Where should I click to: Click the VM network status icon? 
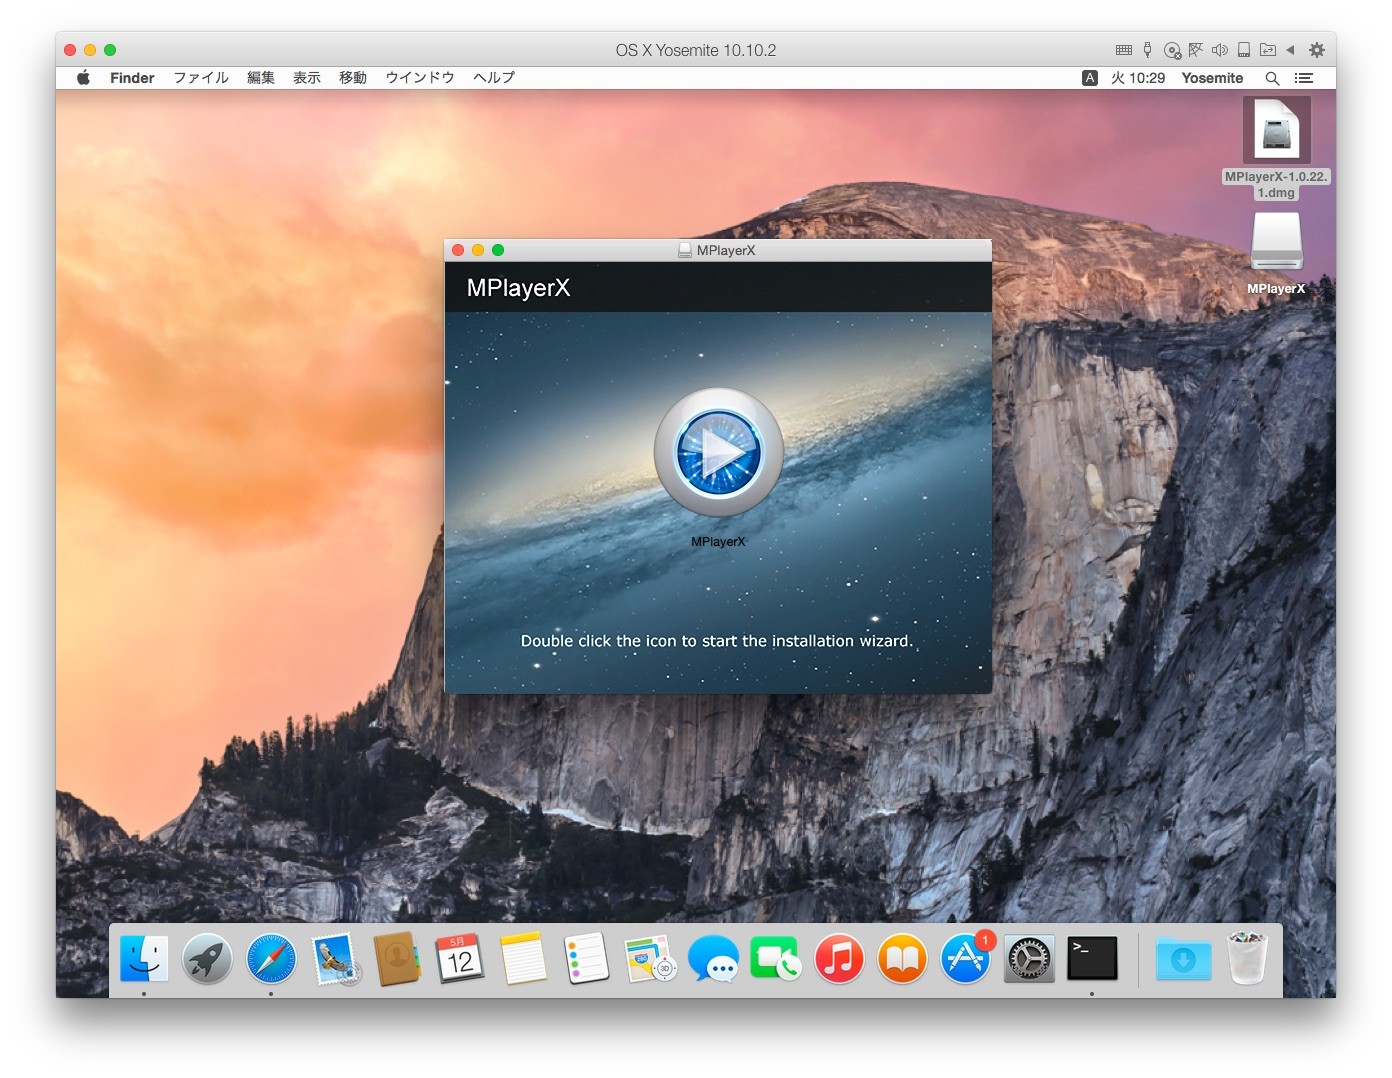click(x=1196, y=50)
